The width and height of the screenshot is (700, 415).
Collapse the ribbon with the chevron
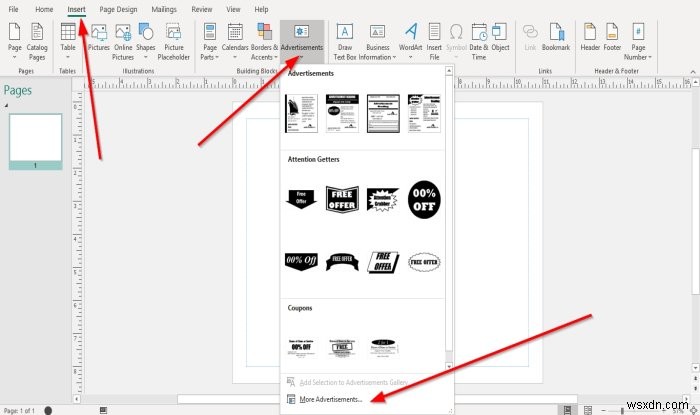pos(693,71)
